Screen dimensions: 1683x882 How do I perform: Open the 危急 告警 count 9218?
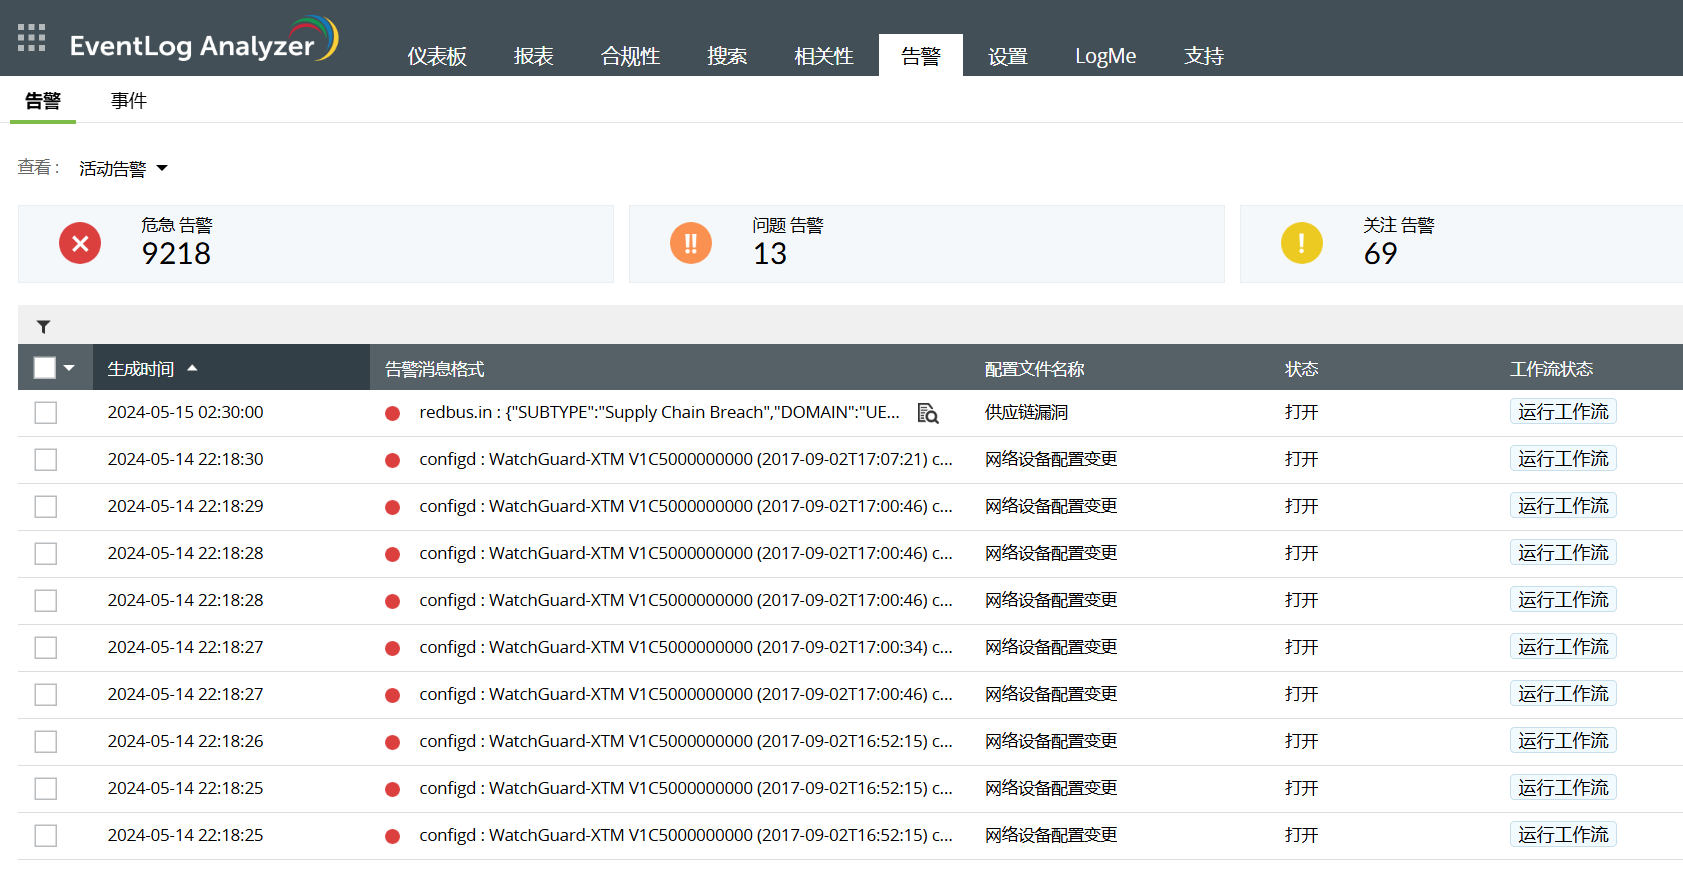(x=176, y=254)
